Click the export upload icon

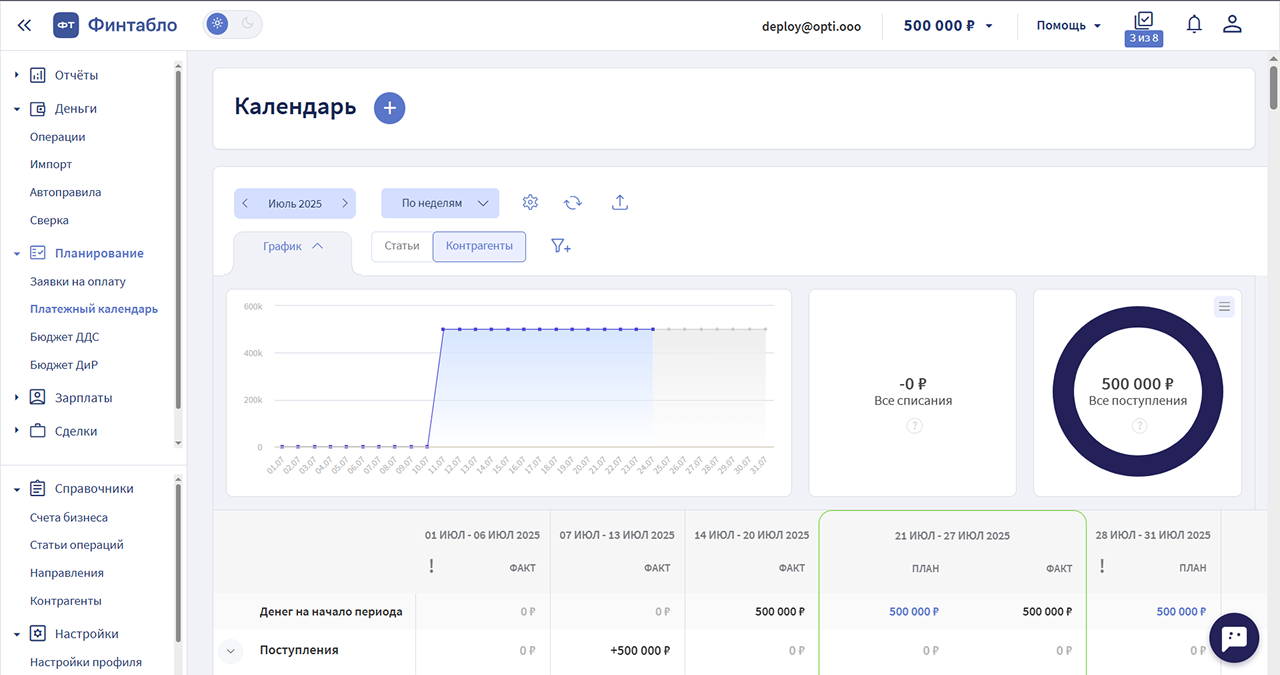[x=620, y=203]
